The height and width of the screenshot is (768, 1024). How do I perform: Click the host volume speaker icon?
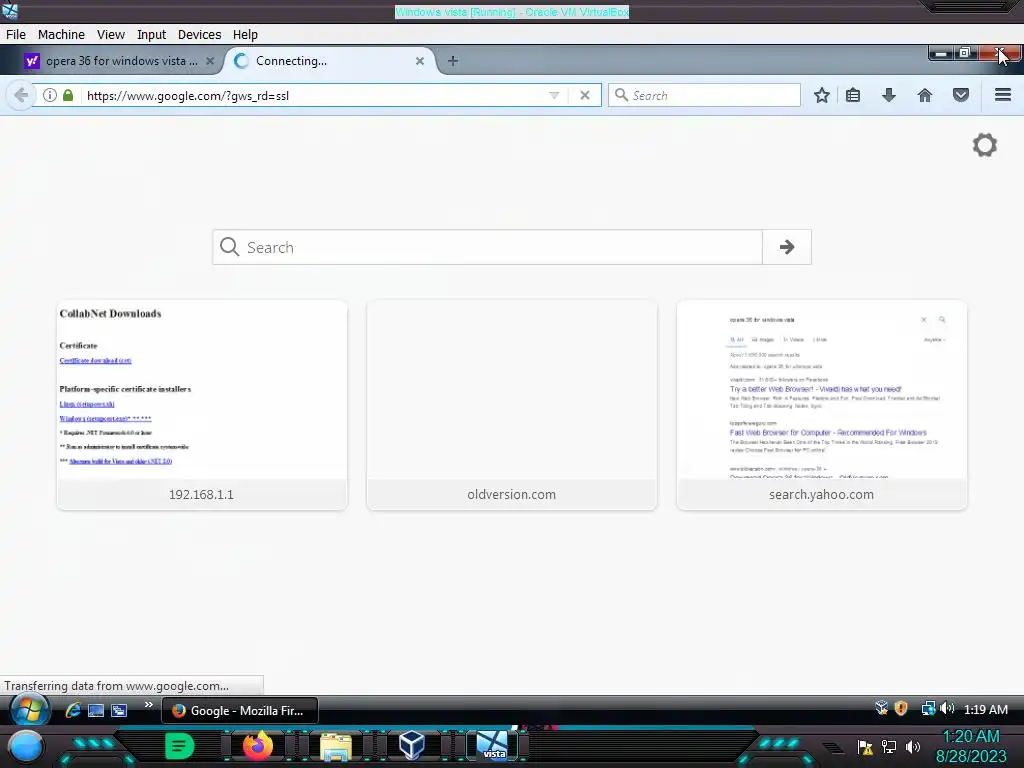point(913,747)
